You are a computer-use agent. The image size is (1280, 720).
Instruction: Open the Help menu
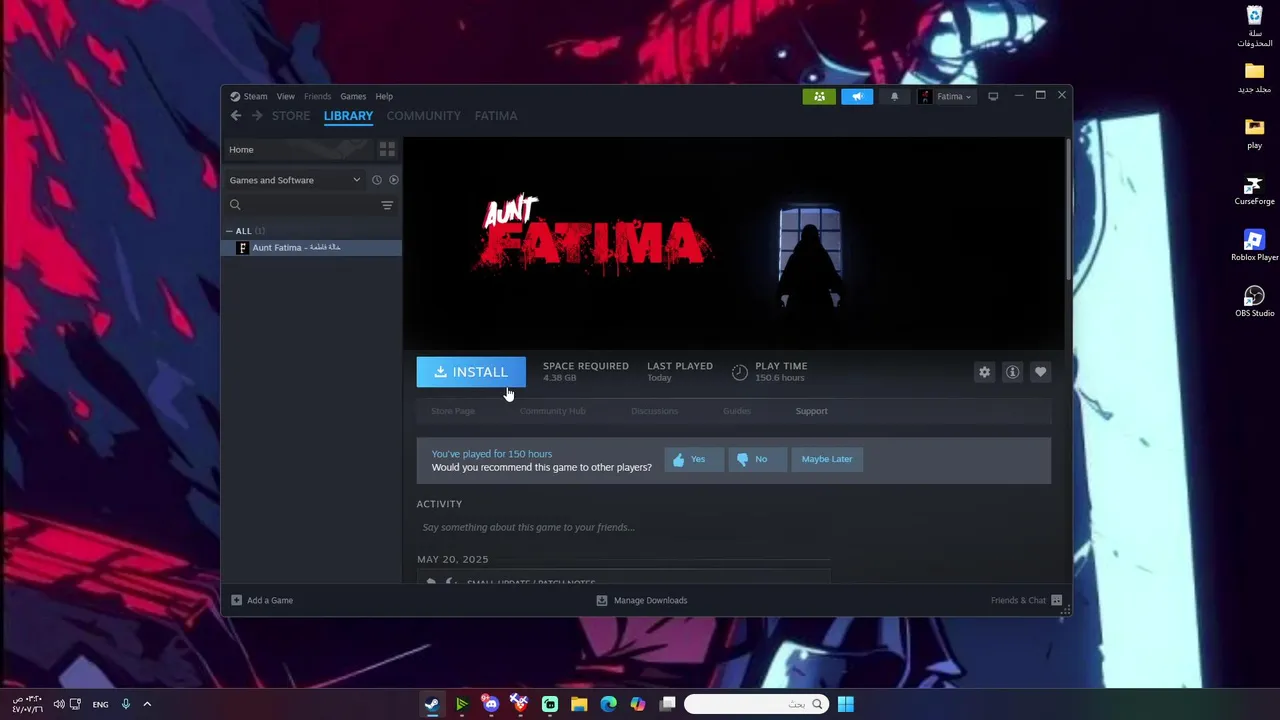(x=384, y=96)
